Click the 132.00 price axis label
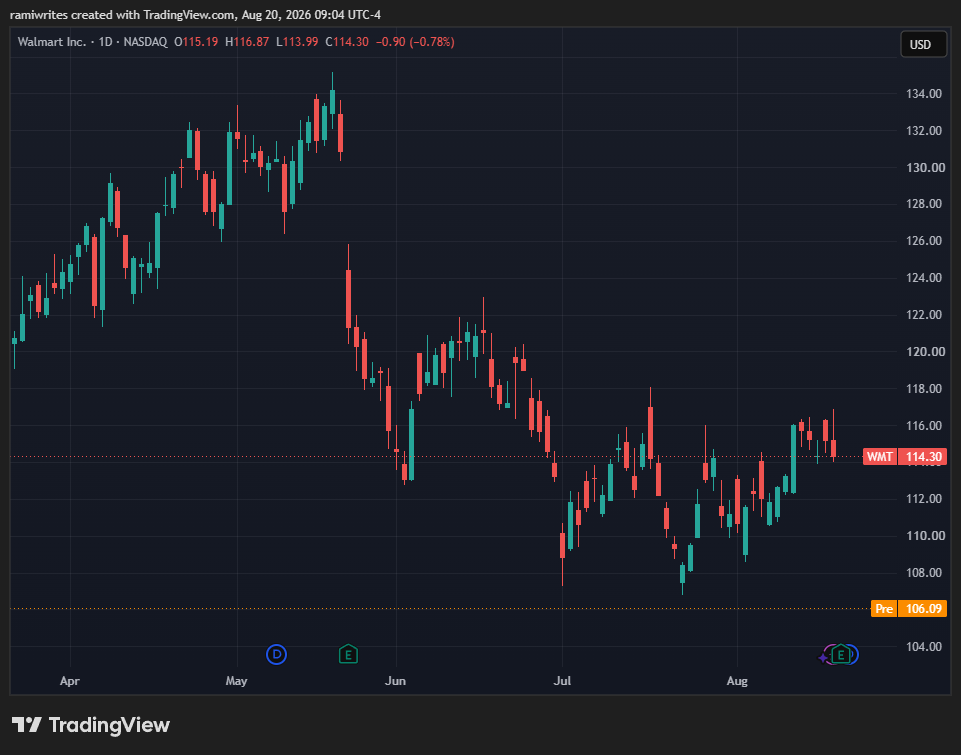Image resolution: width=961 pixels, height=755 pixels. tap(924, 131)
